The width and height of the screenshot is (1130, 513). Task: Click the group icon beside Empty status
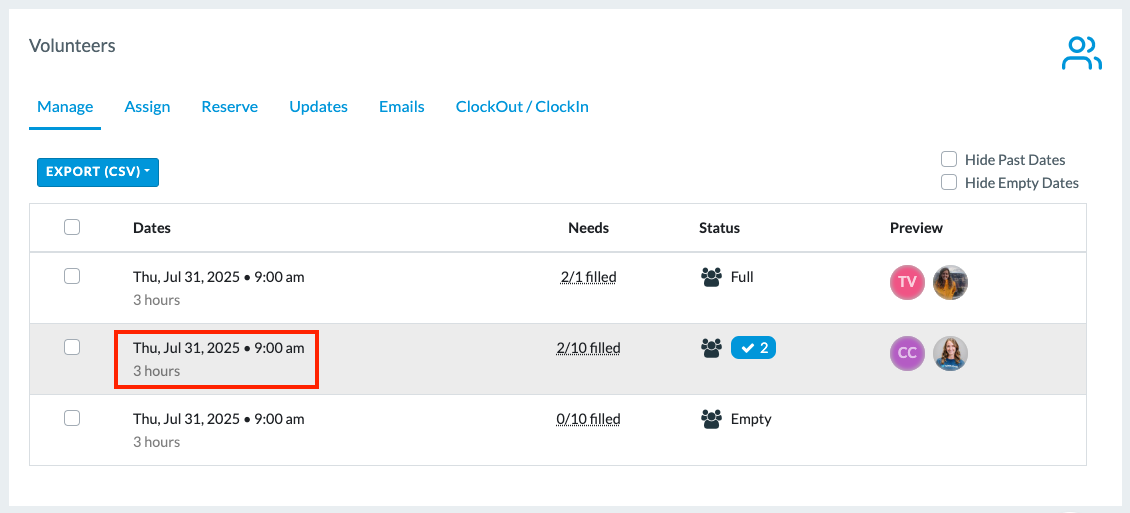click(711, 419)
